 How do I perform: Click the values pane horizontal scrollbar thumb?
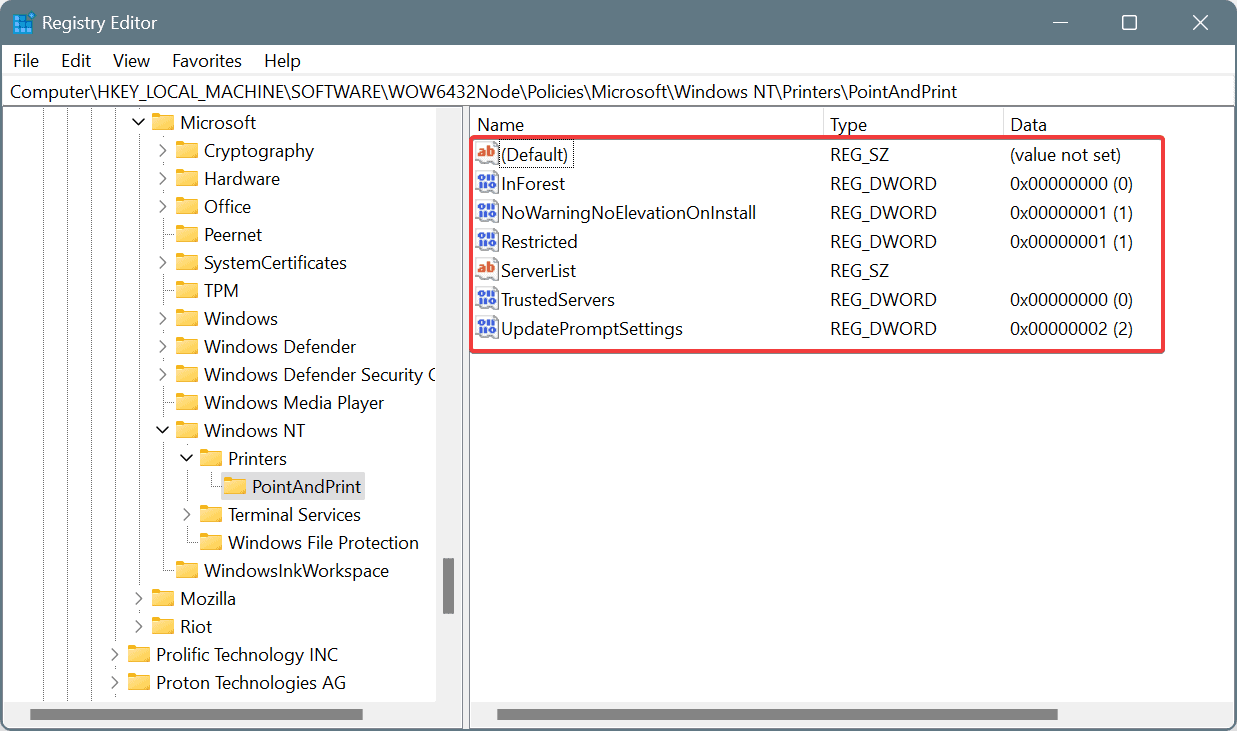777,715
